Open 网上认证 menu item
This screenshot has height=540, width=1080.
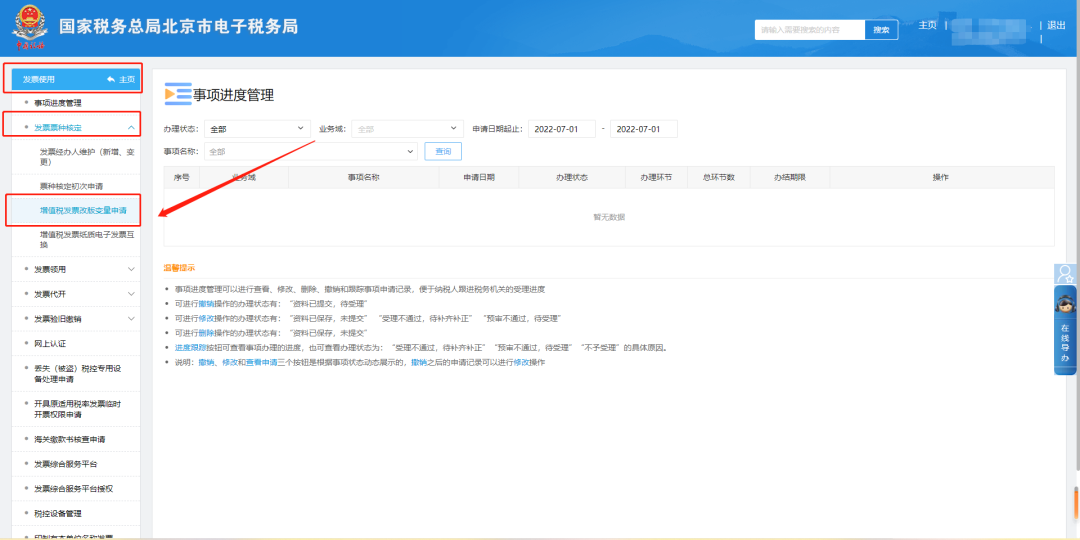(50, 343)
